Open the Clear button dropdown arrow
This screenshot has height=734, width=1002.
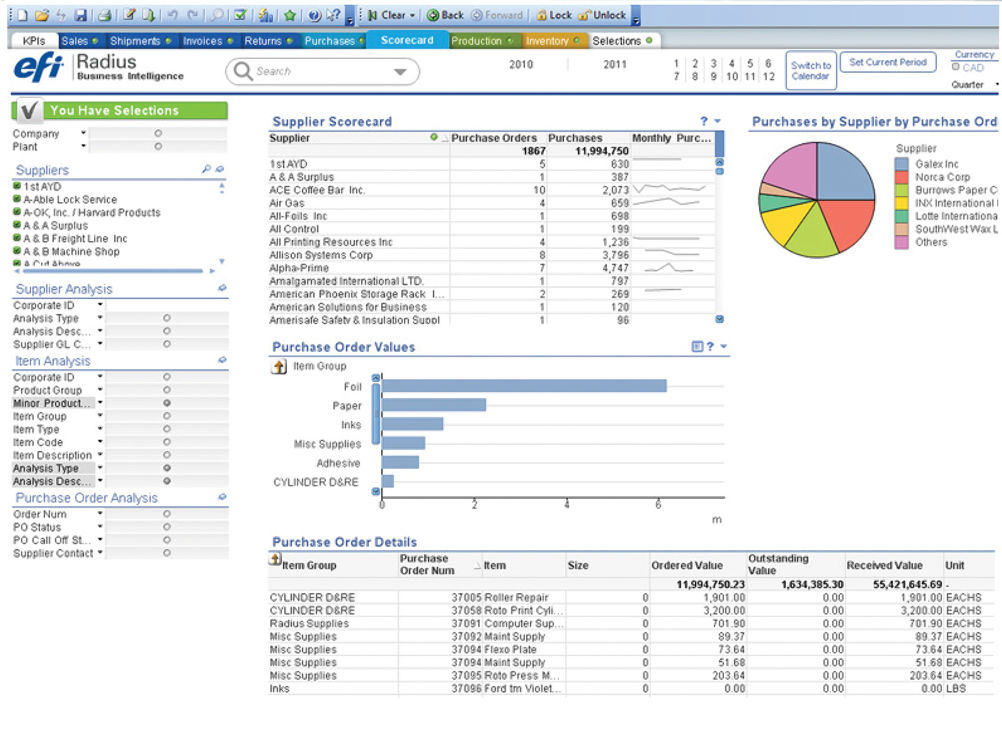click(x=413, y=15)
